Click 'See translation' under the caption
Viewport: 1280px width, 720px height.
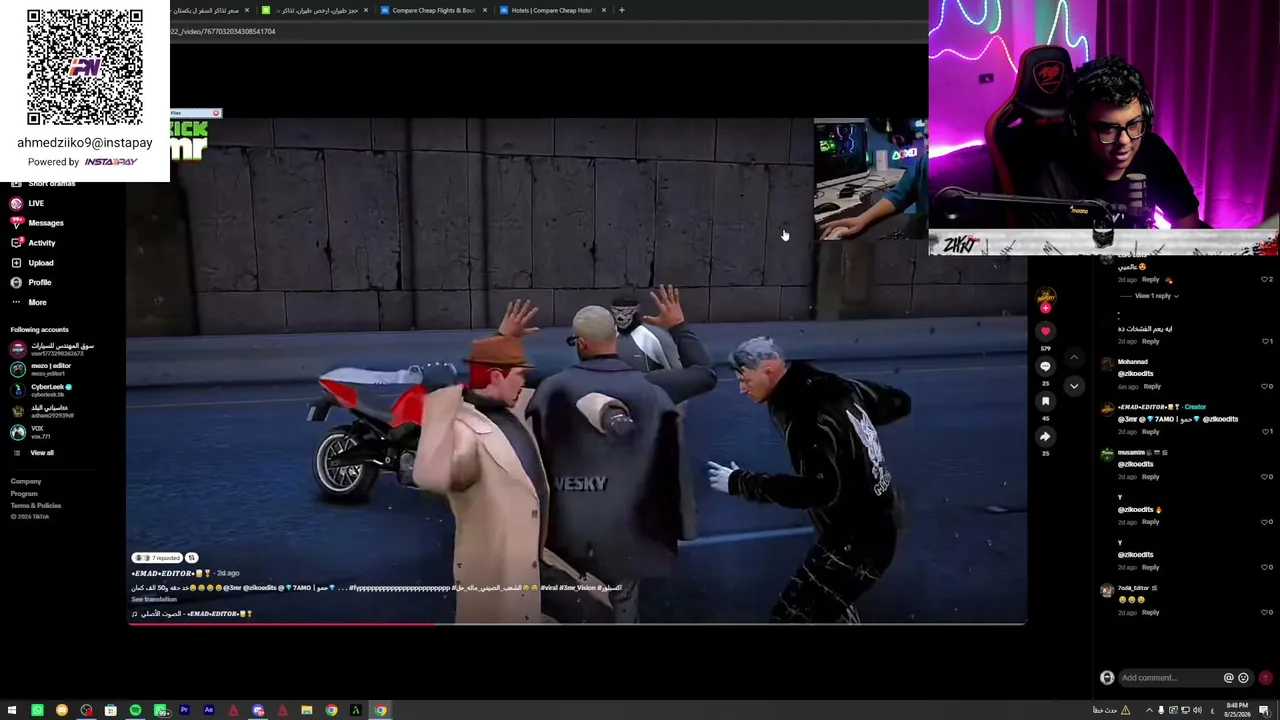154,599
